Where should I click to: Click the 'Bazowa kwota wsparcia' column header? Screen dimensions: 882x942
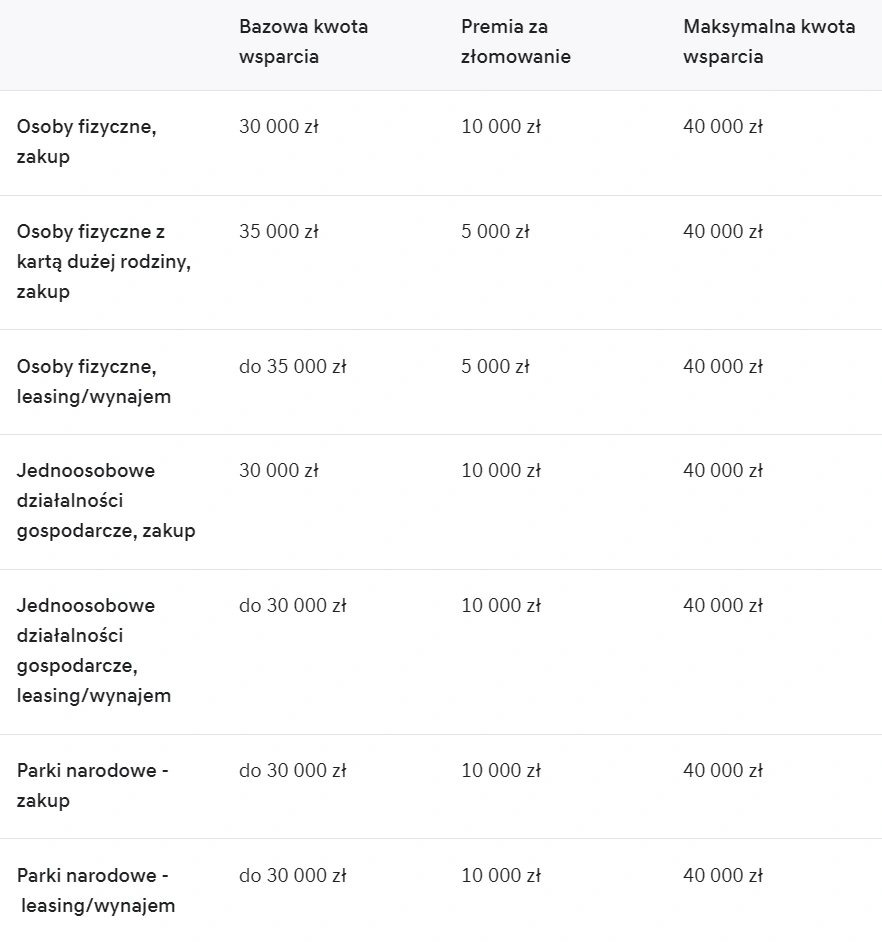tap(303, 42)
